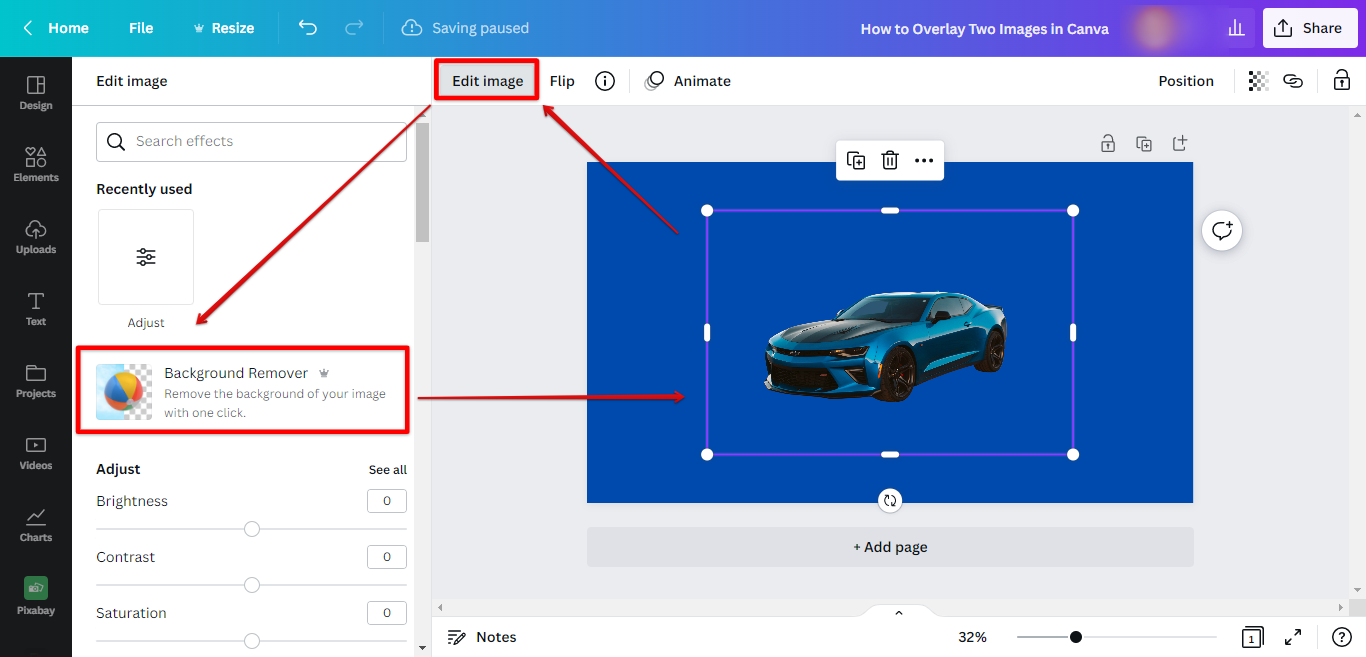Image resolution: width=1366 pixels, height=657 pixels.
Task: Switch to the Elements sidebar tab
Action: (36, 165)
